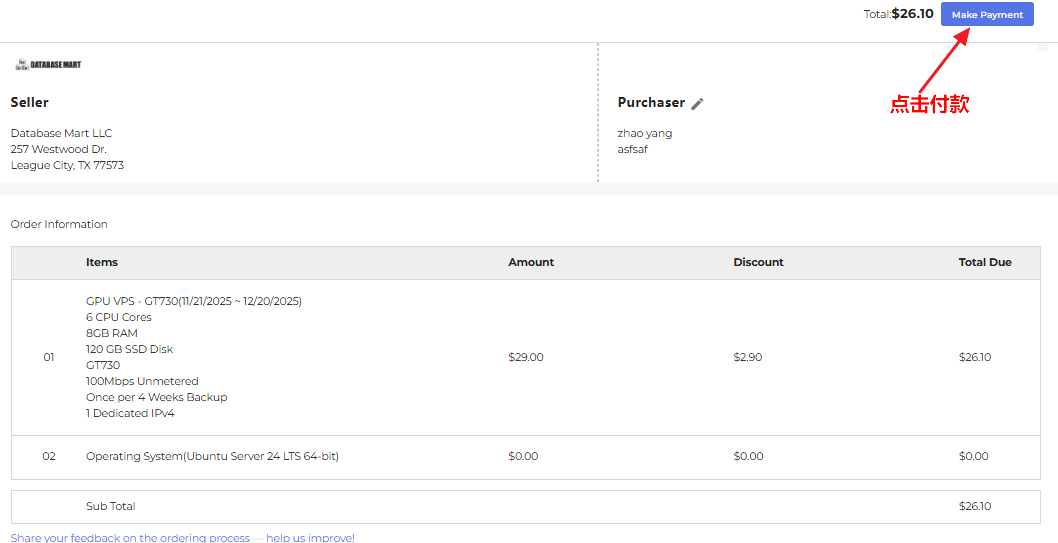Image resolution: width=1058 pixels, height=543 pixels.
Task: Click the Amount column header
Action: [x=530, y=262]
